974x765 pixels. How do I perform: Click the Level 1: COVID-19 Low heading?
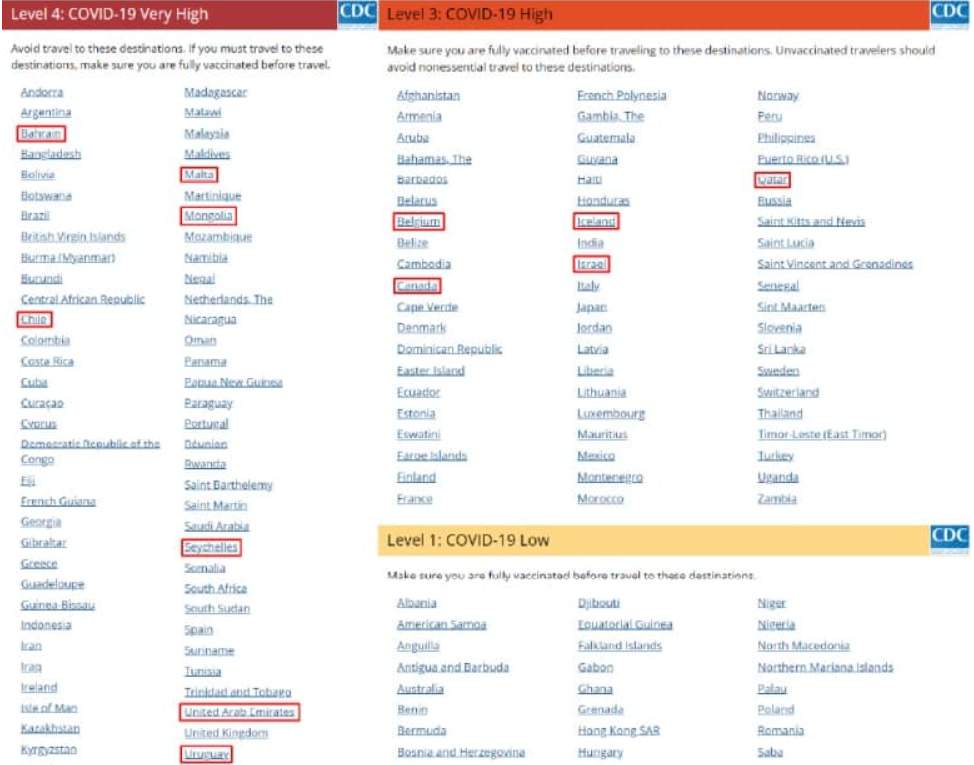(468, 541)
